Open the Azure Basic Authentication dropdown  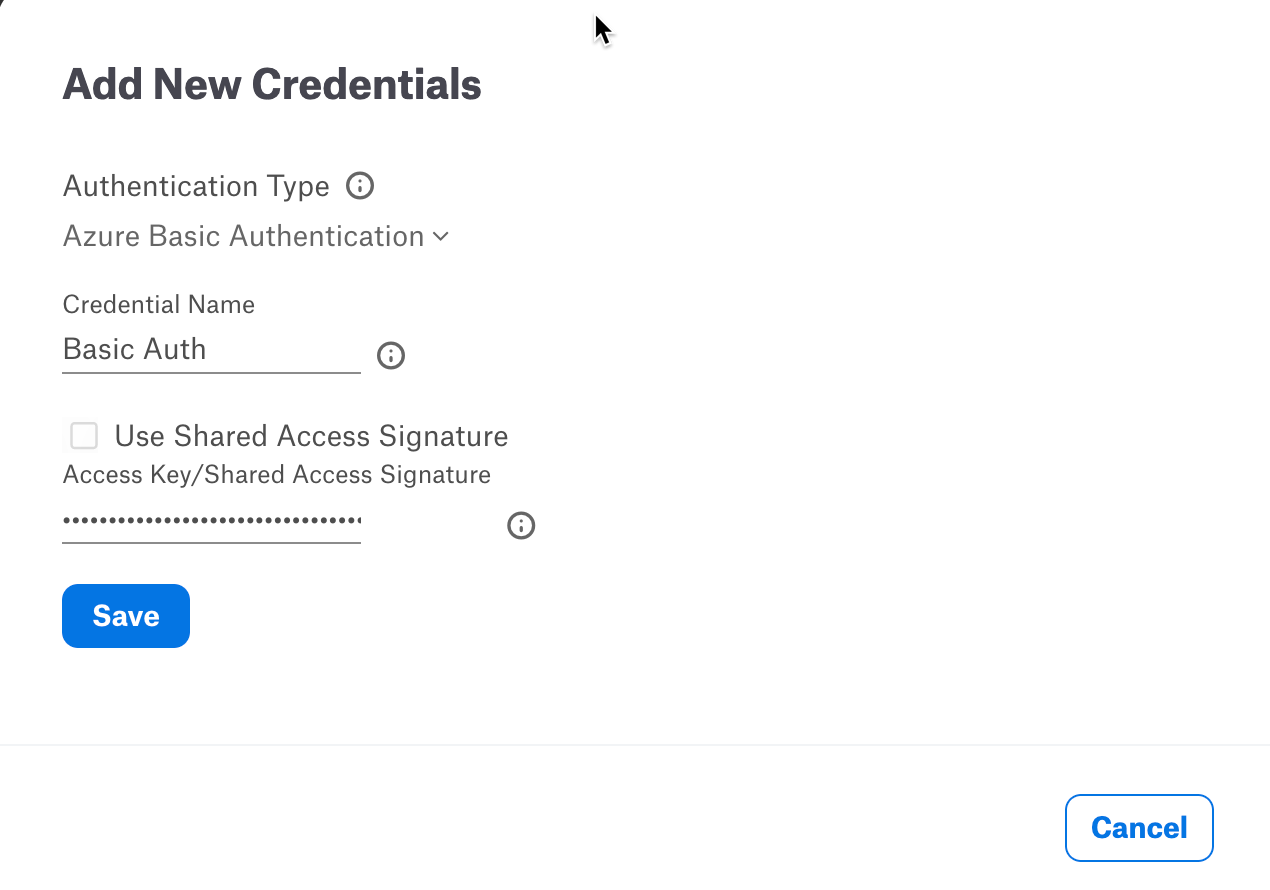coord(256,237)
